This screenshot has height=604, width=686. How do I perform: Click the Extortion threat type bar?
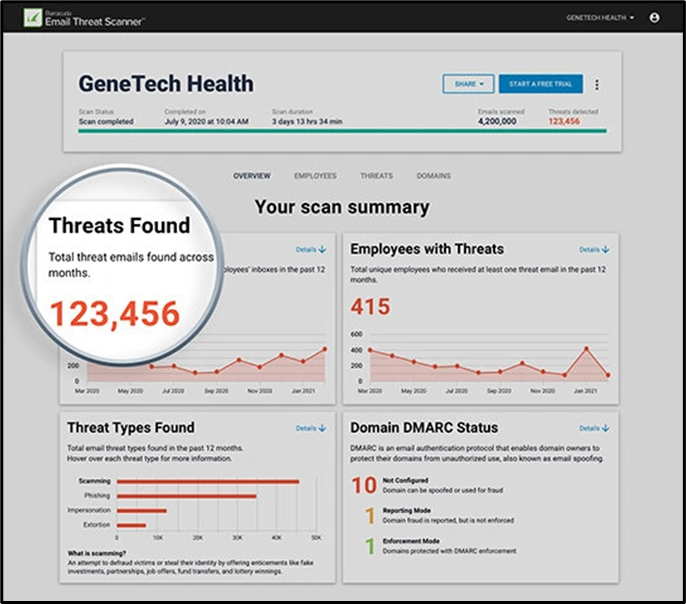[x=131, y=525]
